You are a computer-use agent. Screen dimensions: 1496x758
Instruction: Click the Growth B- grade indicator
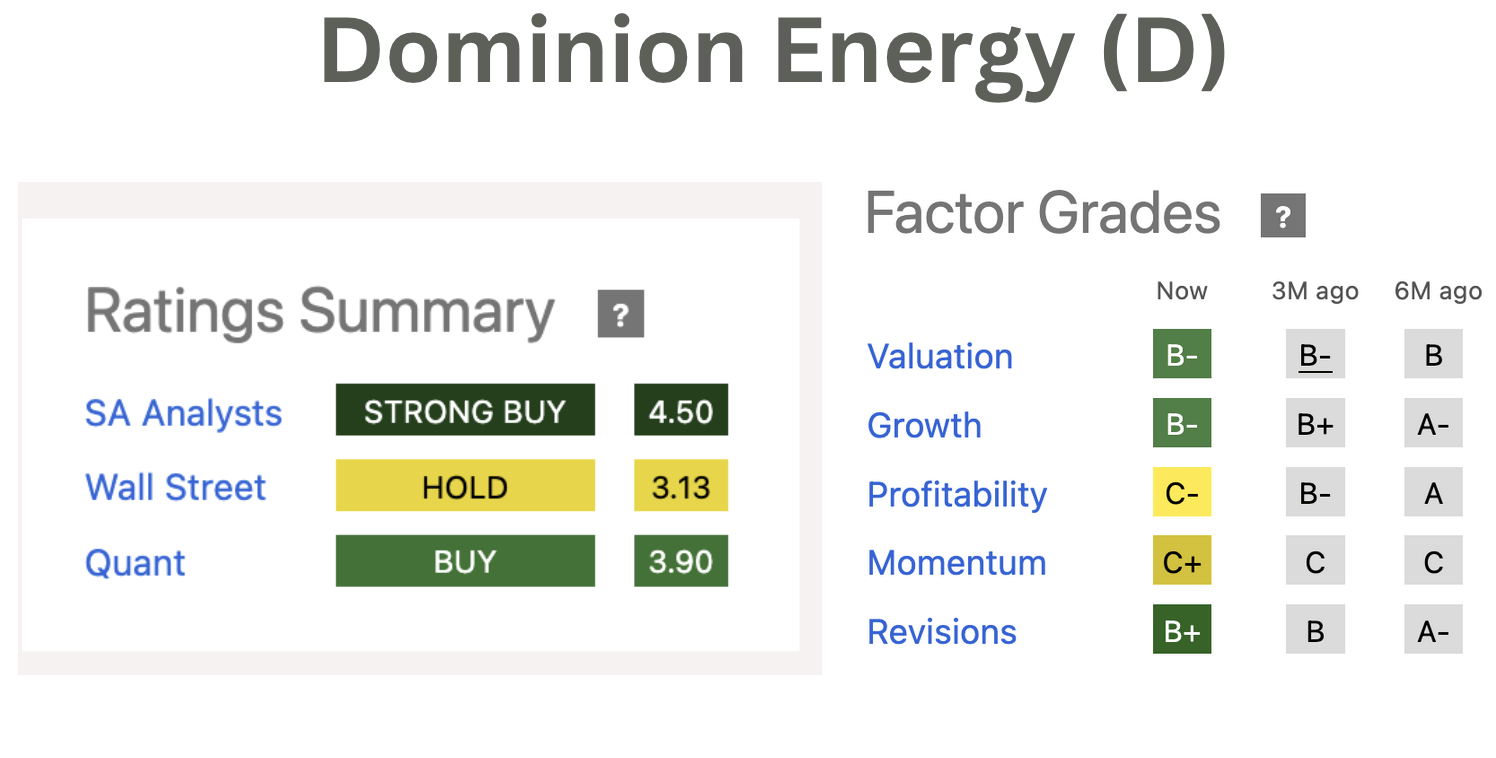1182,423
